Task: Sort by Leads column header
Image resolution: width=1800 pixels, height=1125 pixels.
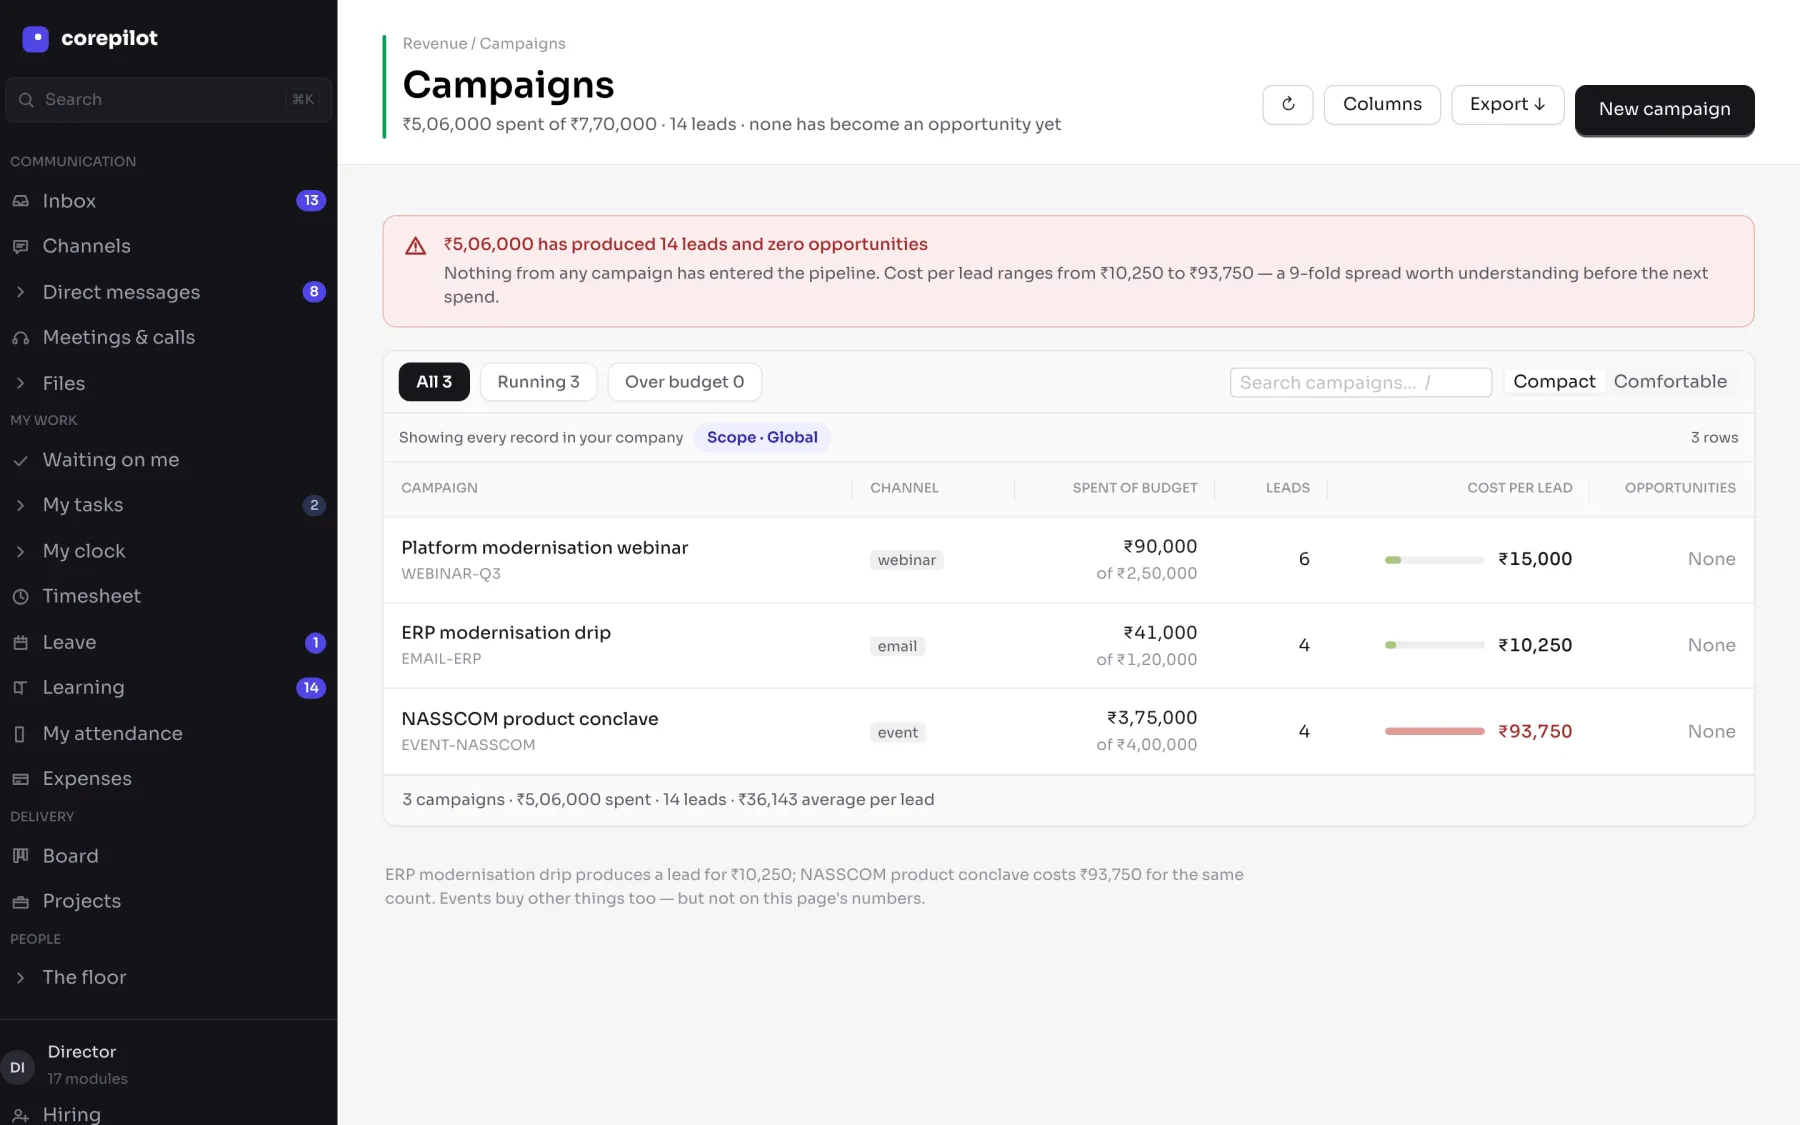Action: 1287,488
